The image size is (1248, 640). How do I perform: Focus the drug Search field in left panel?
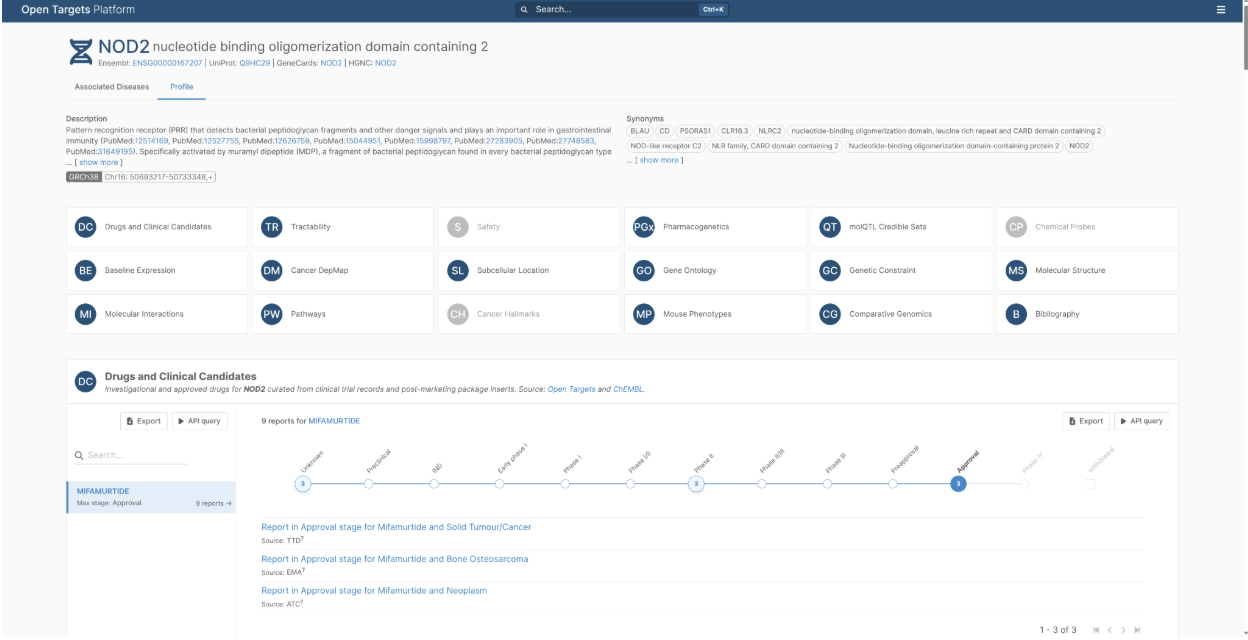pos(131,455)
